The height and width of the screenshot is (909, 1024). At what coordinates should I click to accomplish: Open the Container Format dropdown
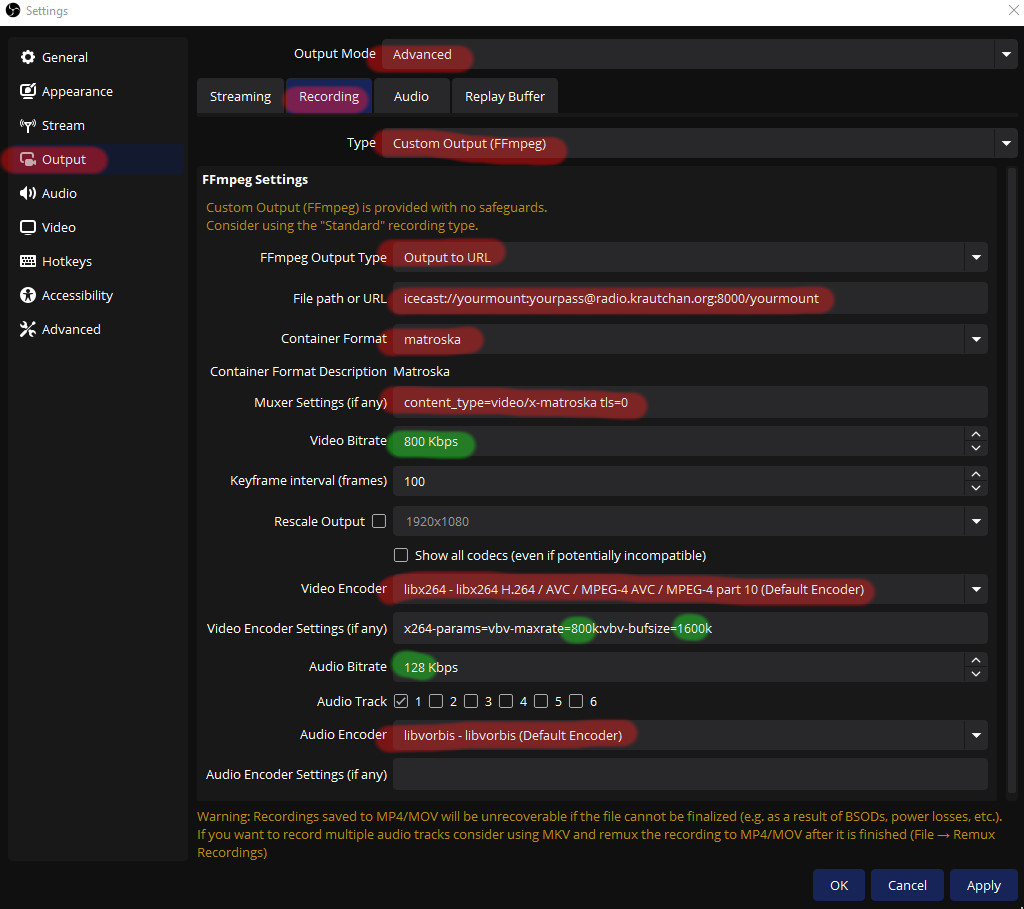click(975, 339)
